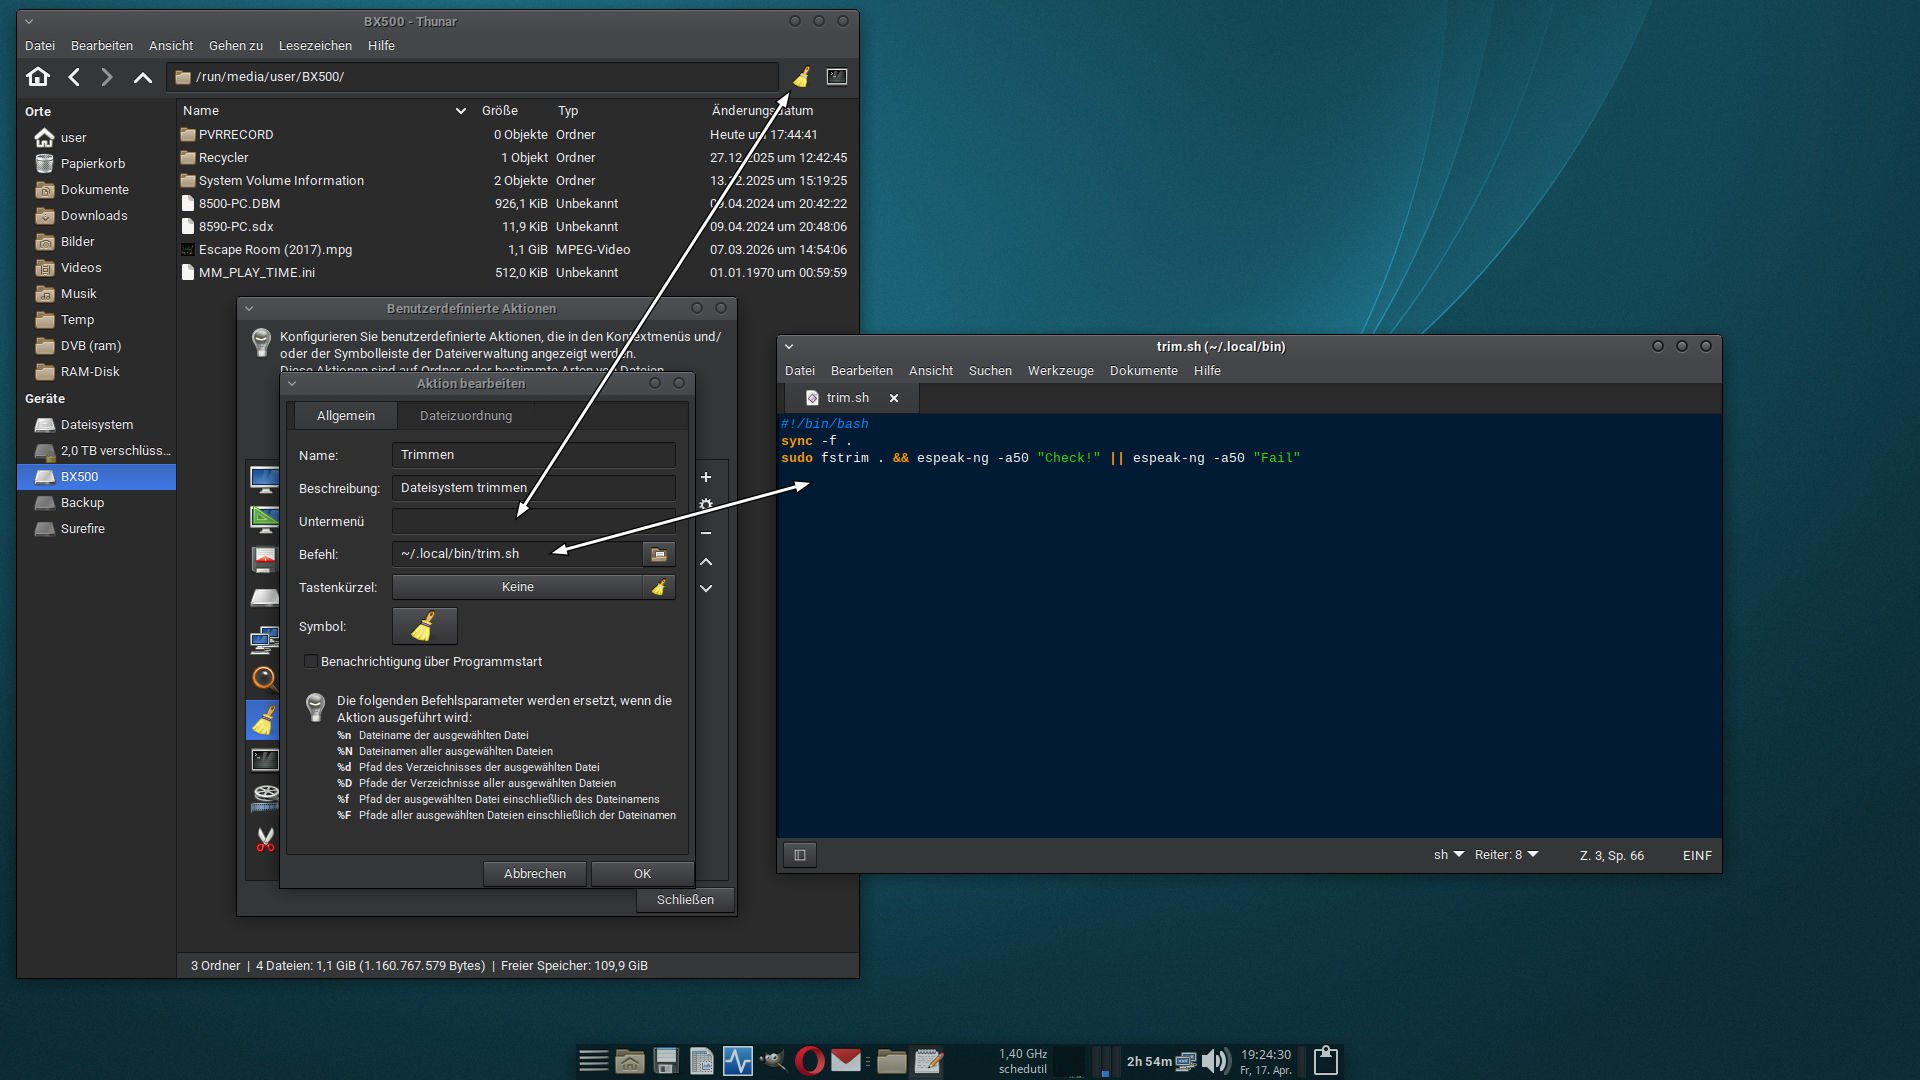Expand the Name column sort arrow
This screenshot has height=1080, width=1920.
coord(461,111)
